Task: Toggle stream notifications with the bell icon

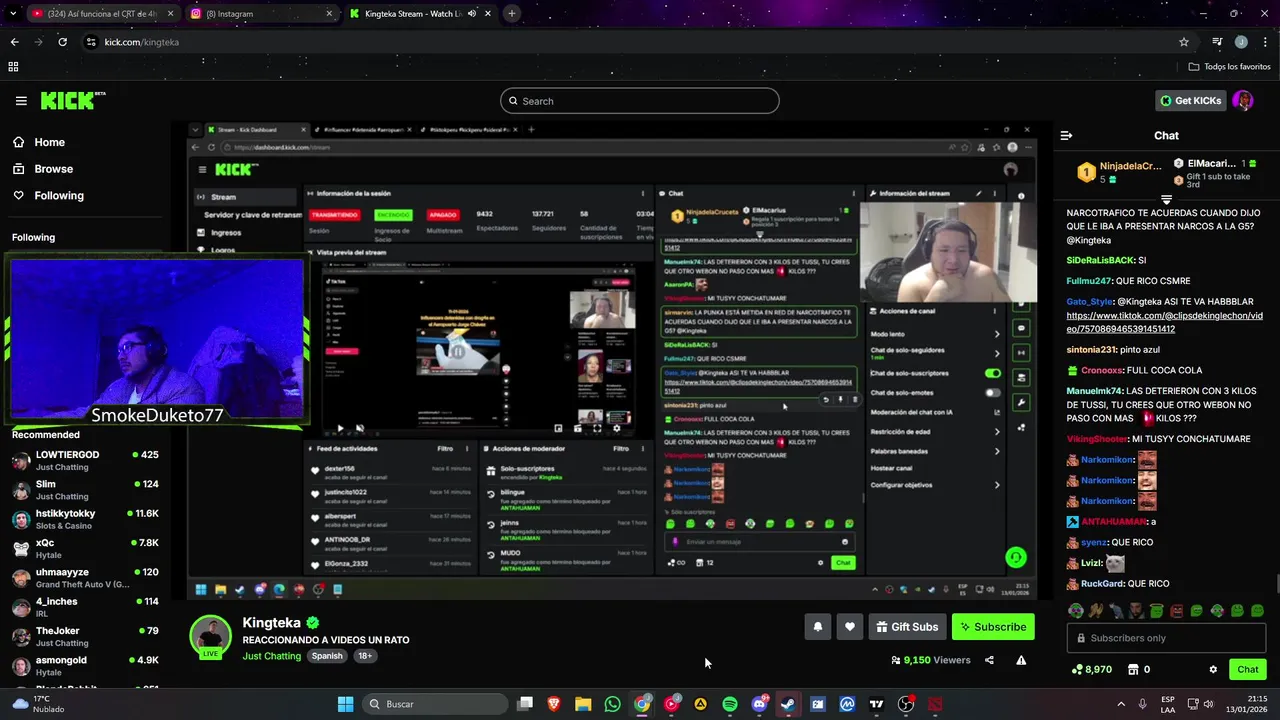Action: (x=817, y=627)
